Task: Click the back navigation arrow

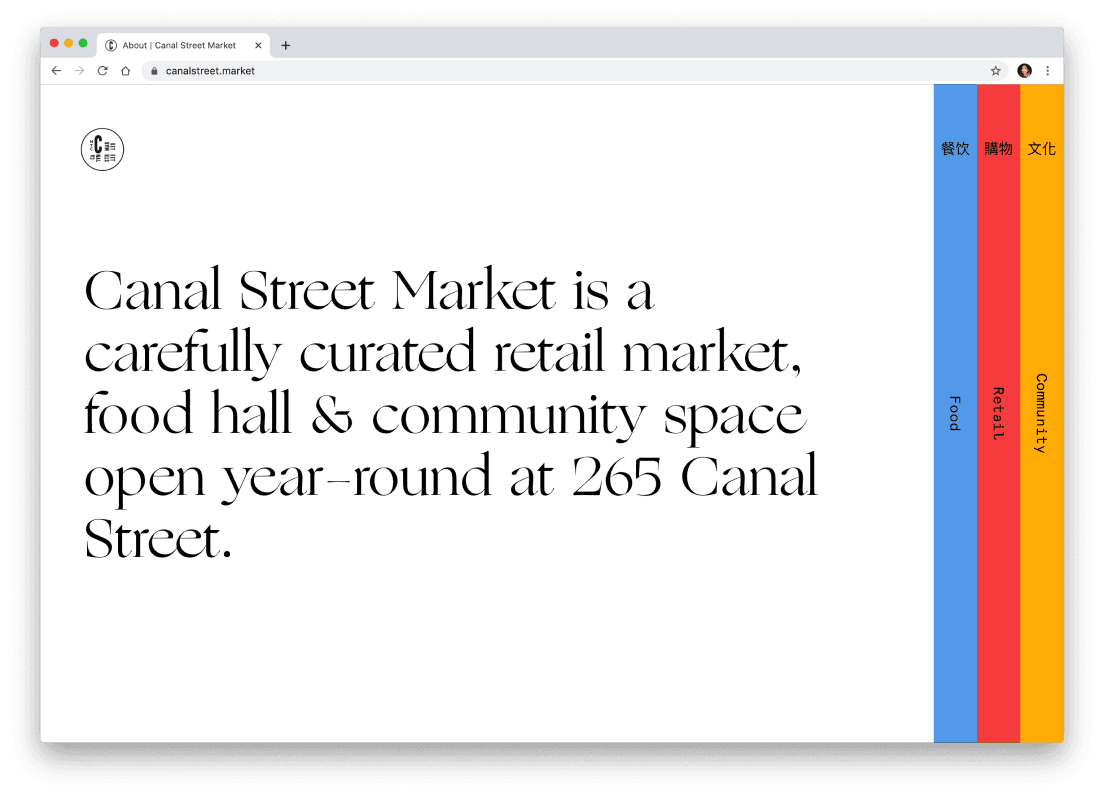Action: click(x=56, y=71)
